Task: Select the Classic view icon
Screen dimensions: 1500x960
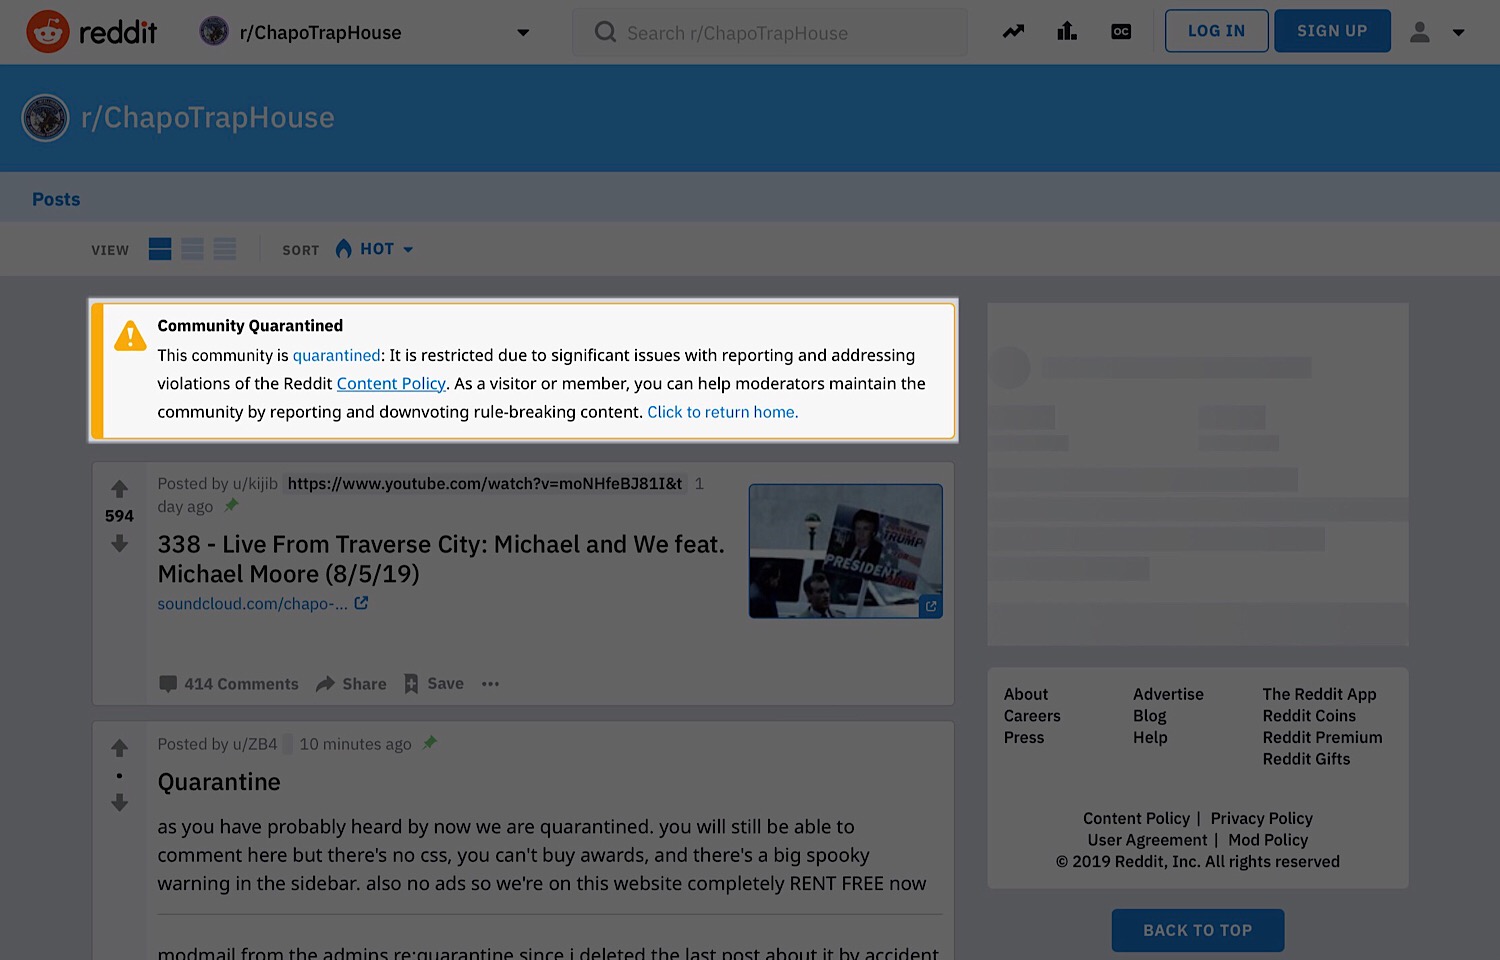Action: pyautogui.click(x=192, y=249)
